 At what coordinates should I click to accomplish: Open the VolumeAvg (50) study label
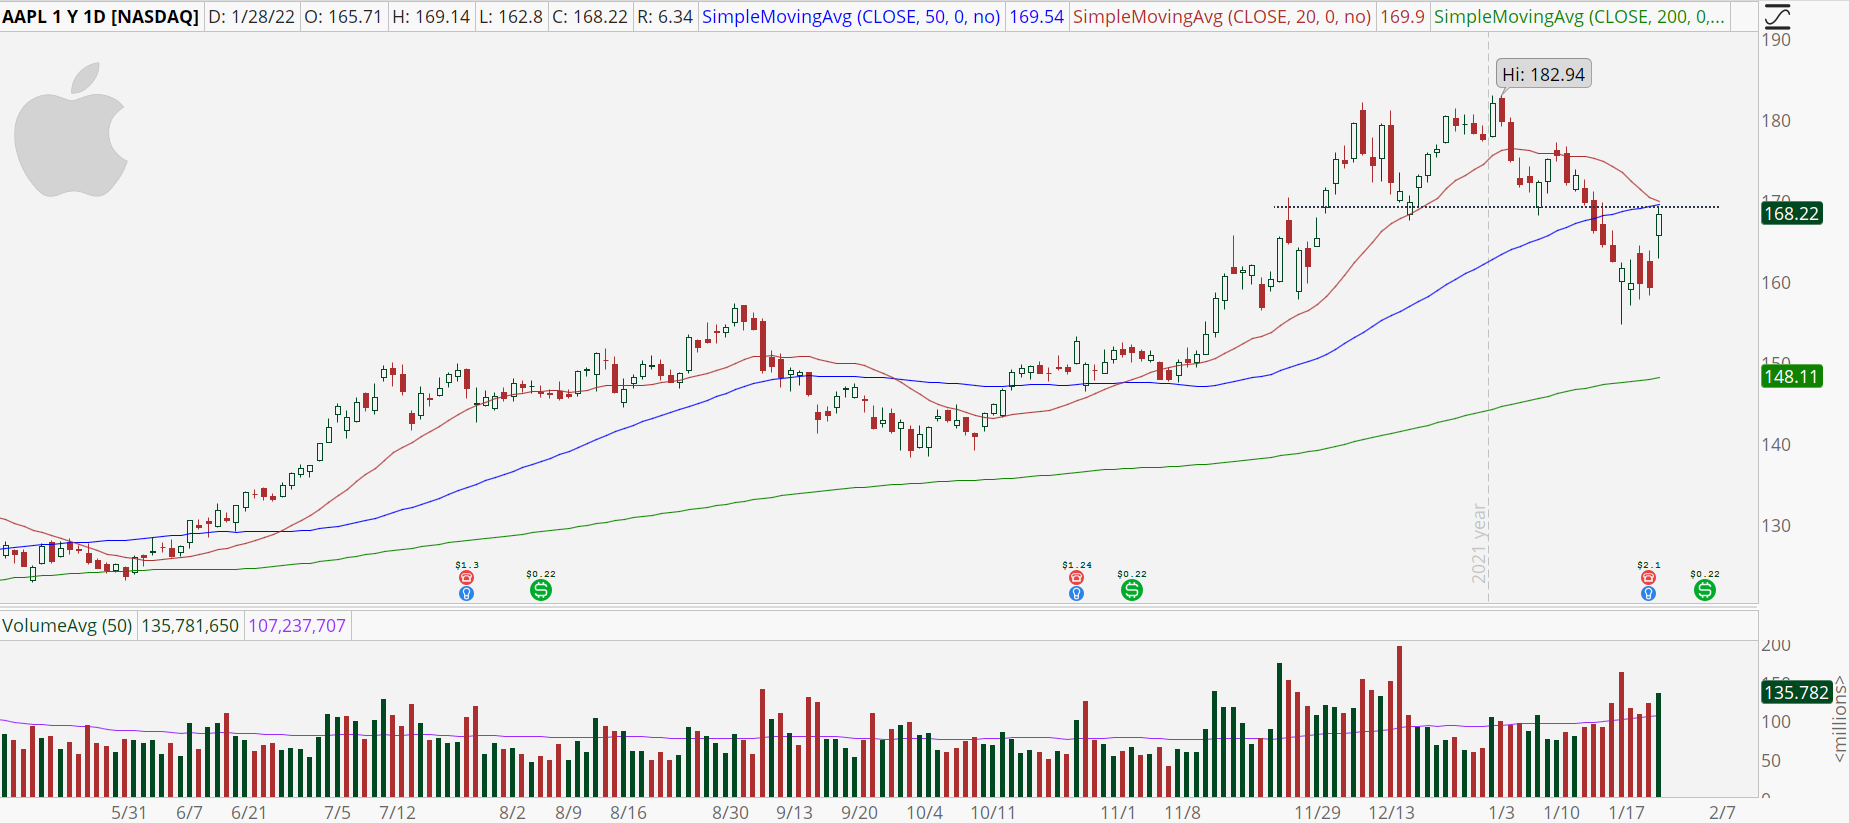pos(67,626)
